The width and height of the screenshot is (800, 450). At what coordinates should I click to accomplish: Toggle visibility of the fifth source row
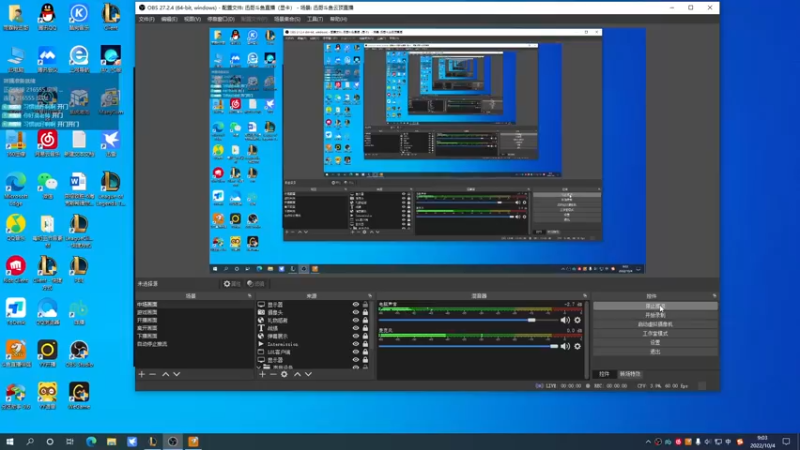(x=356, y=336)
